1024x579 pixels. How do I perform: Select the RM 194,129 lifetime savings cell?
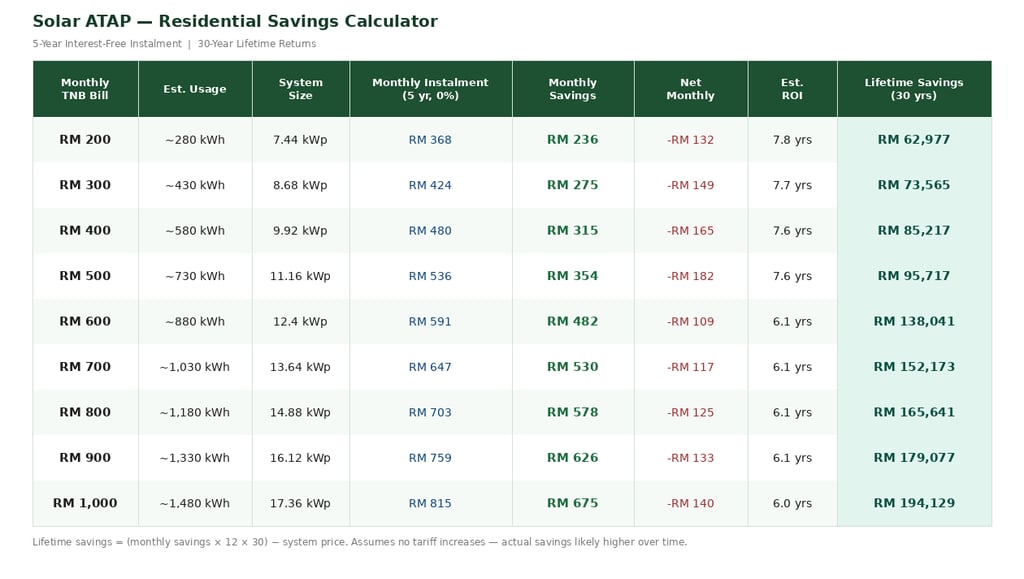tap(914, 504)
